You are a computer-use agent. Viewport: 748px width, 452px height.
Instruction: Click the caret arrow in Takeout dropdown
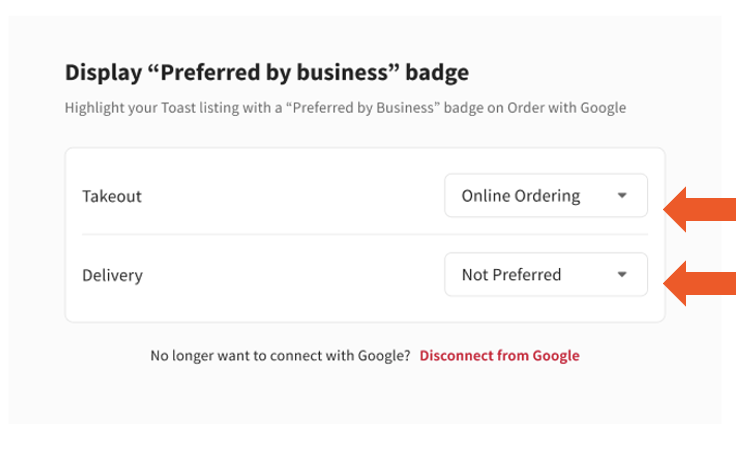tap(622, 196)
